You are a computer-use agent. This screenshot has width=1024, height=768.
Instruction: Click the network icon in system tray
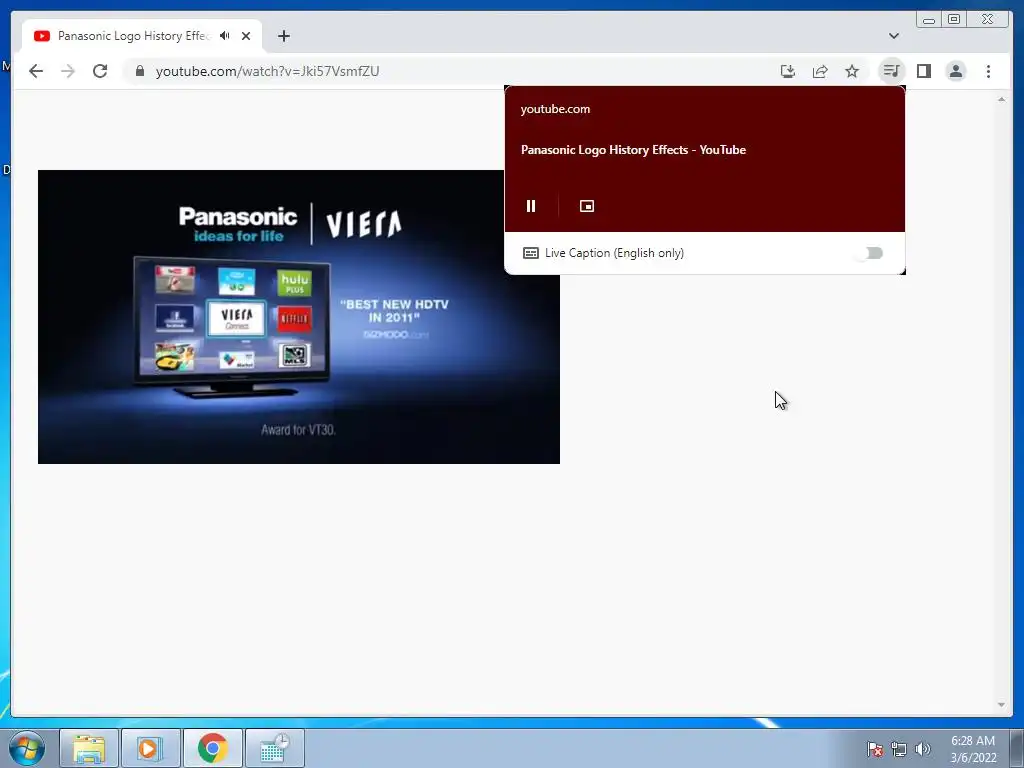(899, 749)
